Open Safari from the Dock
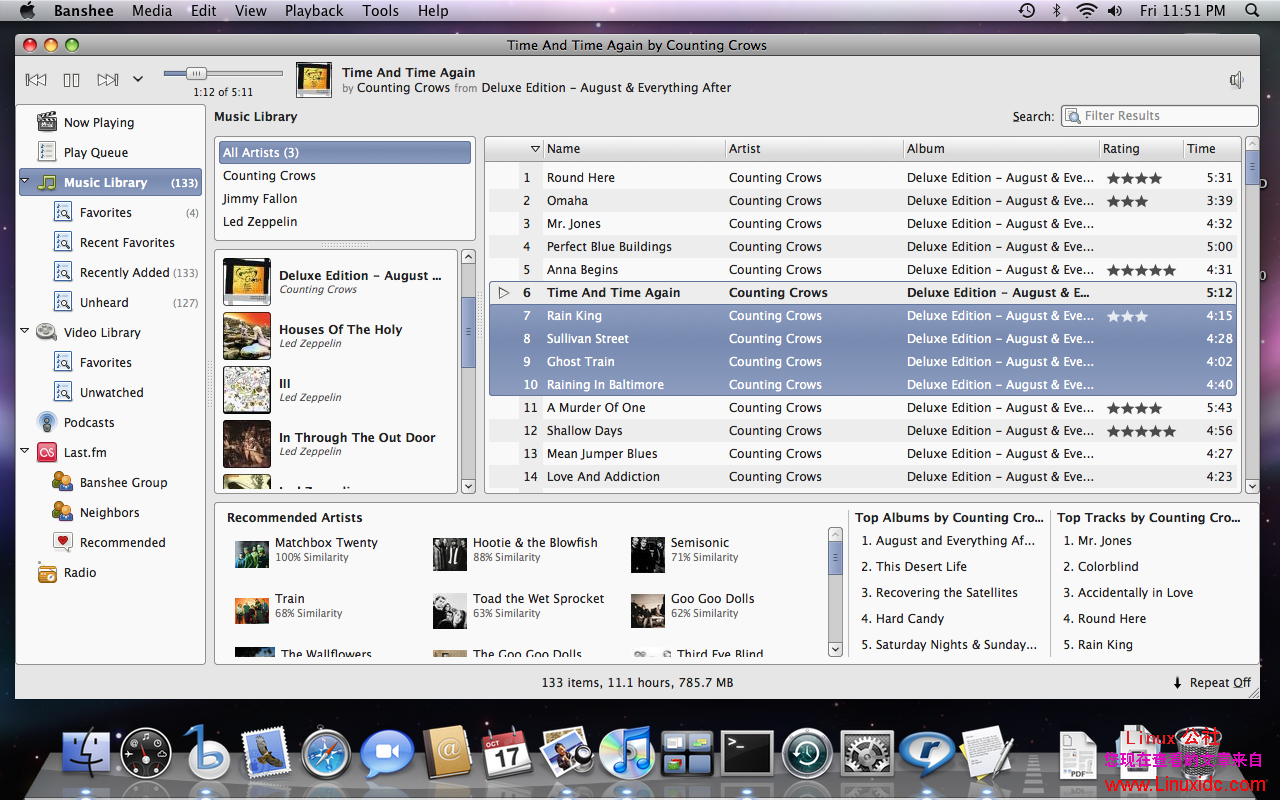The image size is (1280, 800). click(327, 752)
